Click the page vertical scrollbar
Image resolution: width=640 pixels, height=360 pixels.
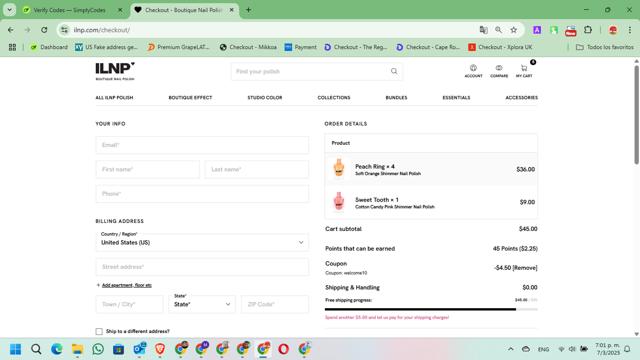(x=636, y=114)
